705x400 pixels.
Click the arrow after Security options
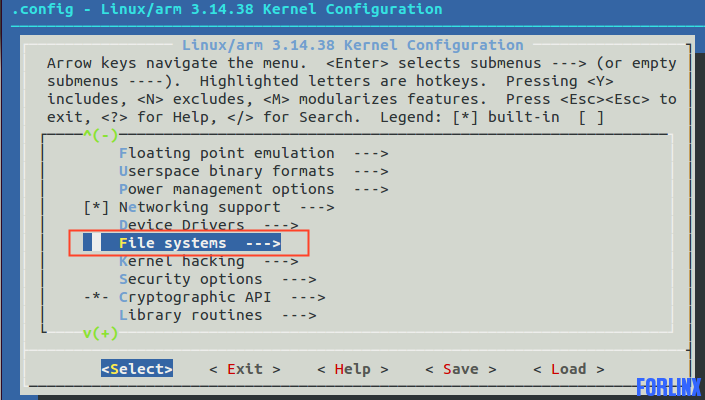coord(299,279)
